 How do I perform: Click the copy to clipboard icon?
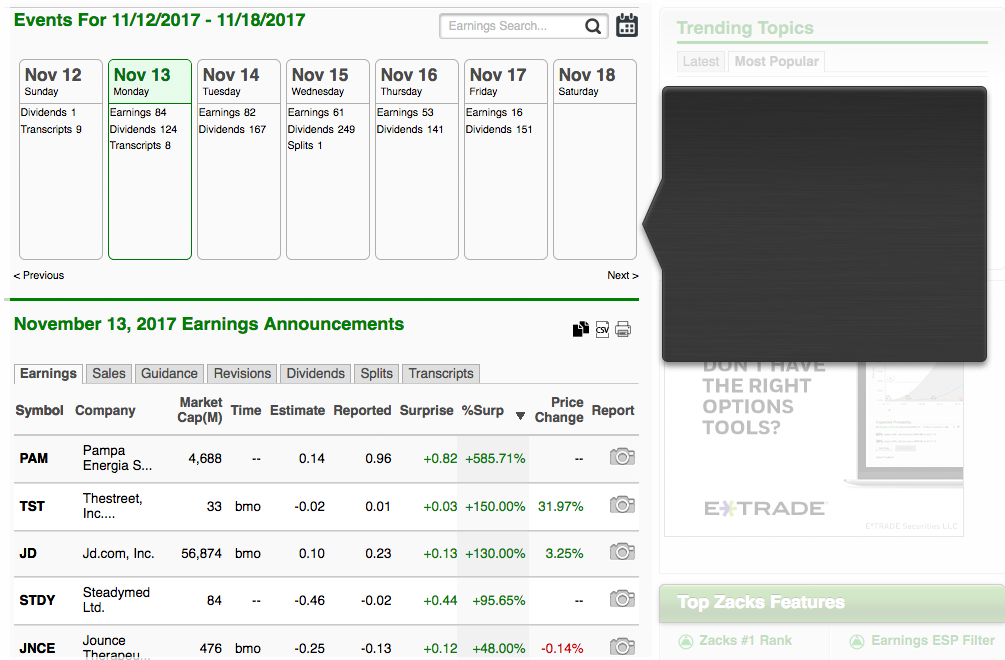580,329
